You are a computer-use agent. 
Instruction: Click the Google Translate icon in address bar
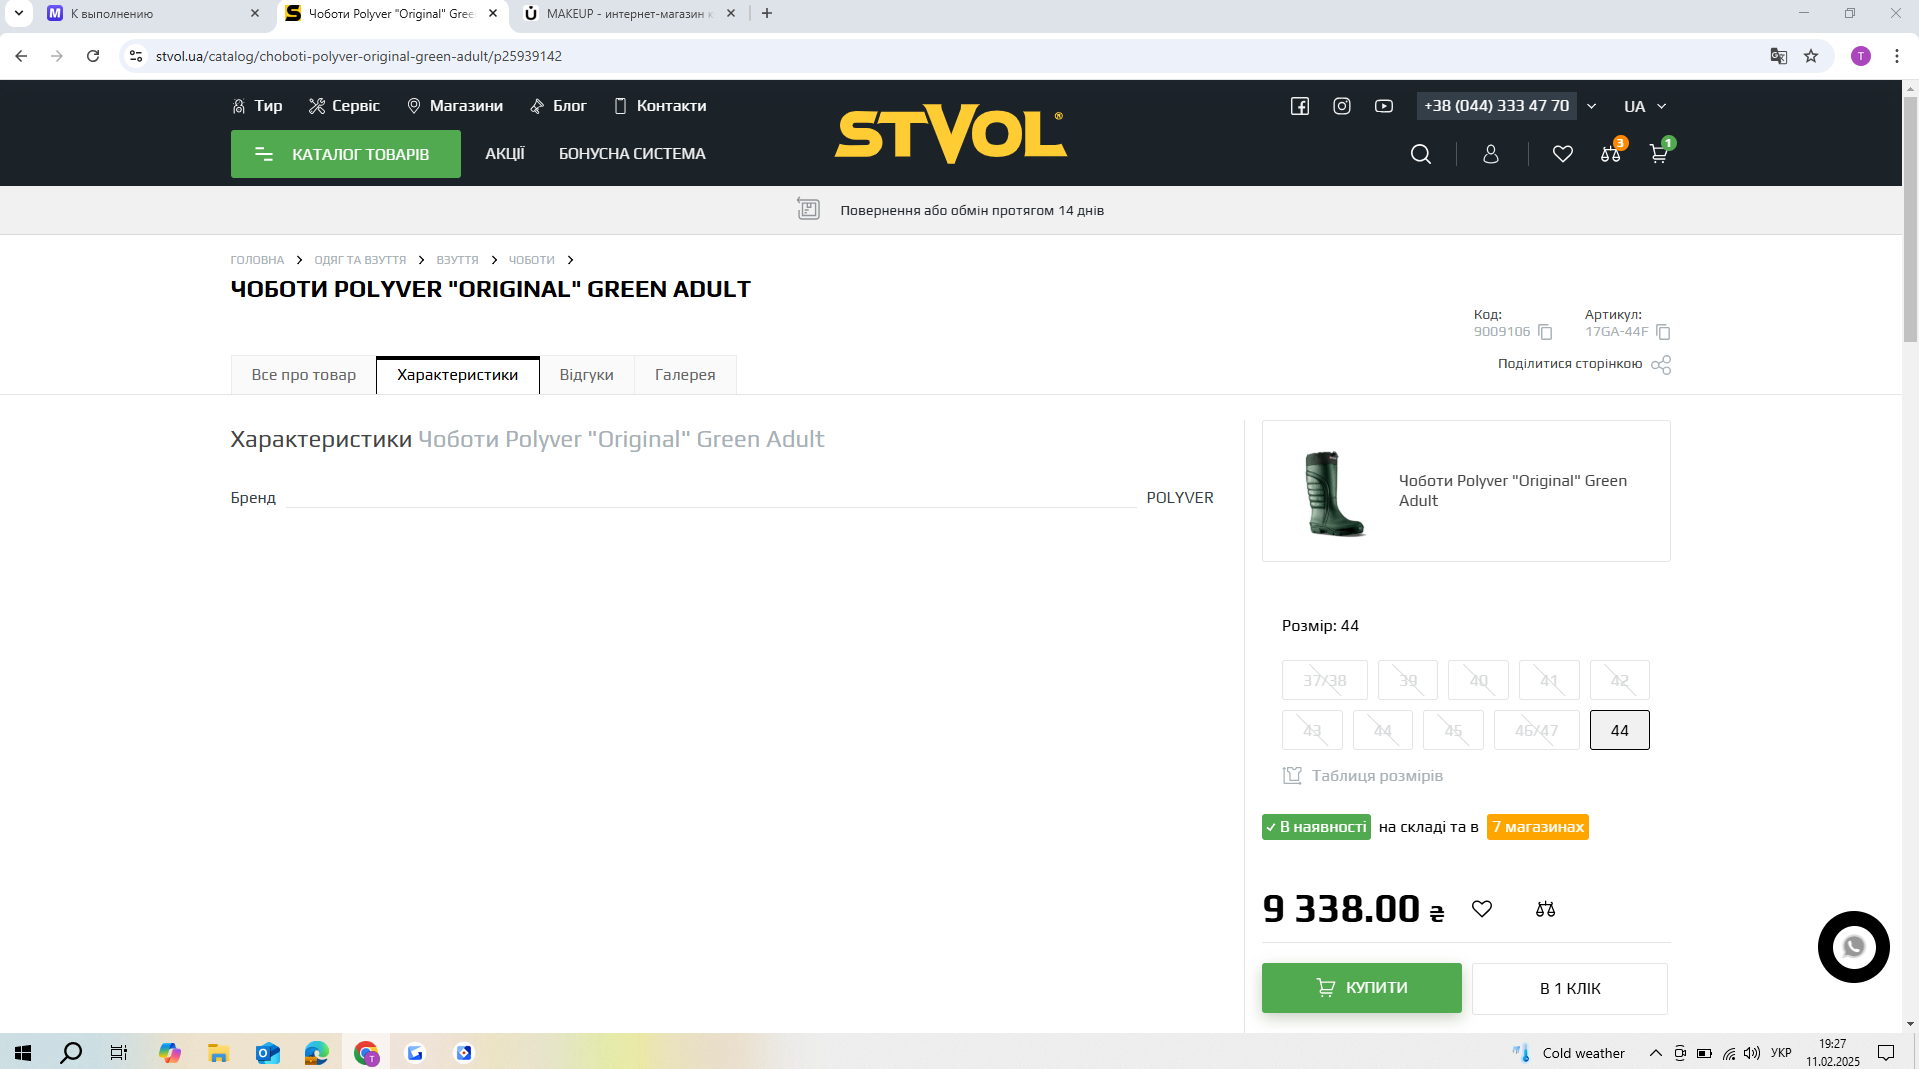click(x=1779, y=56)
